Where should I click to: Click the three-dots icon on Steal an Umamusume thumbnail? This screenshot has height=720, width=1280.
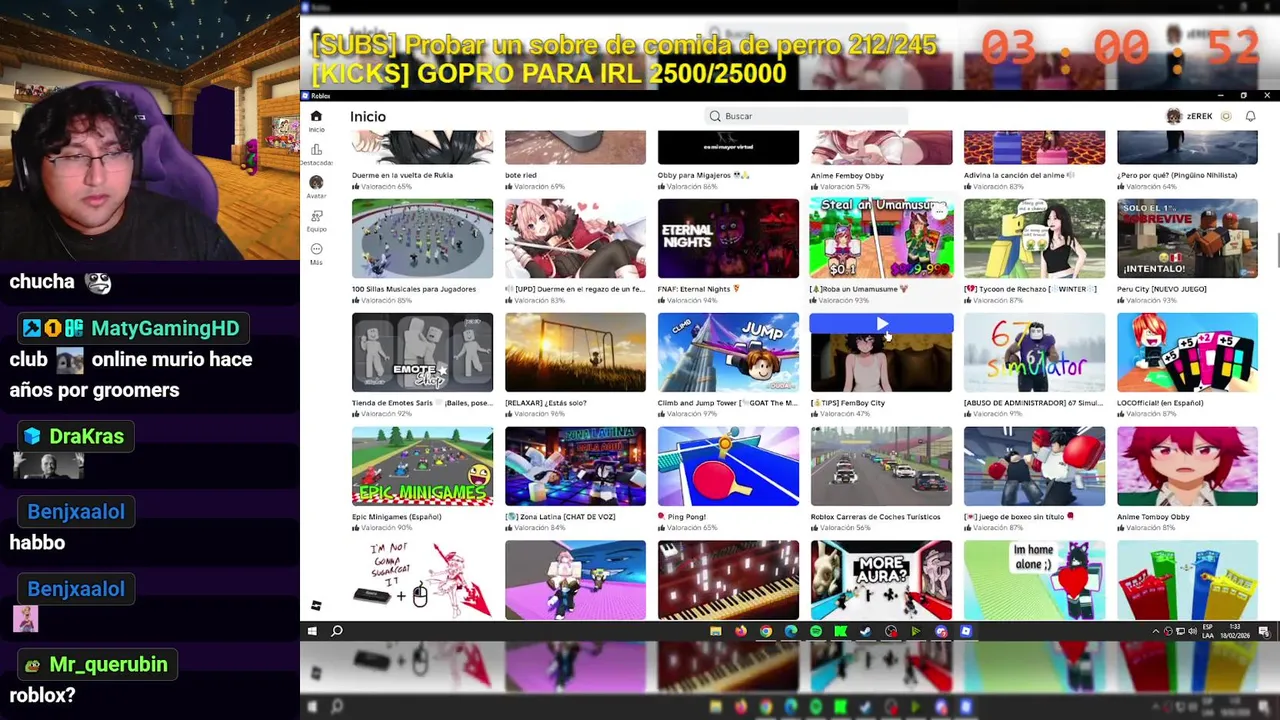[x=939, y=212]
